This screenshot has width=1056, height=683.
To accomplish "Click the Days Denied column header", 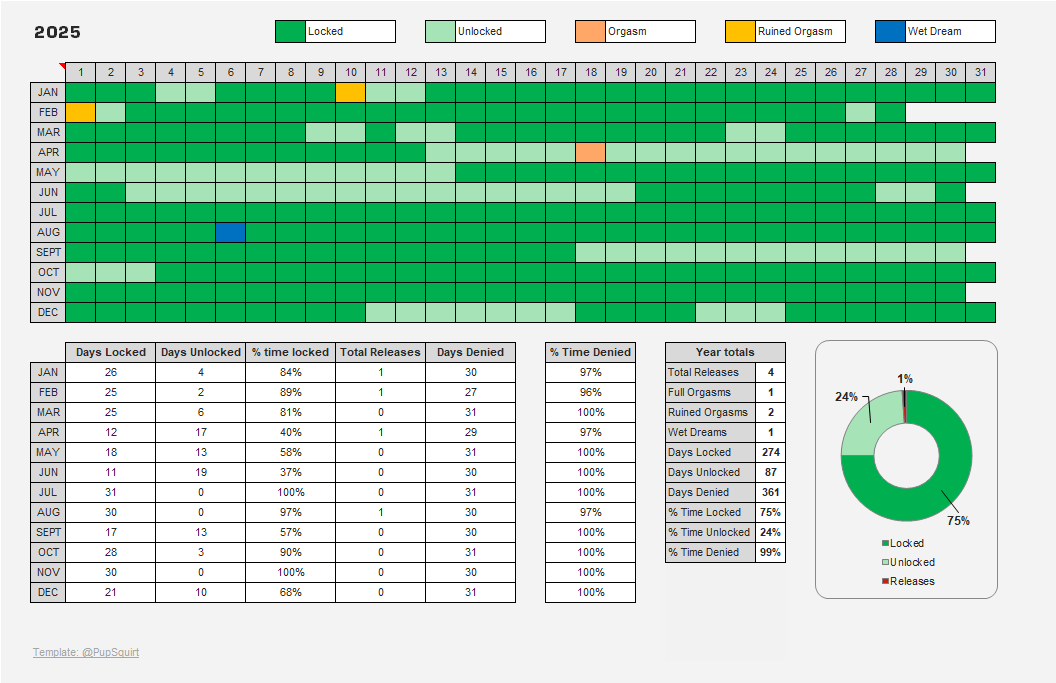I will pyautogui.click(x=470, y=352).
